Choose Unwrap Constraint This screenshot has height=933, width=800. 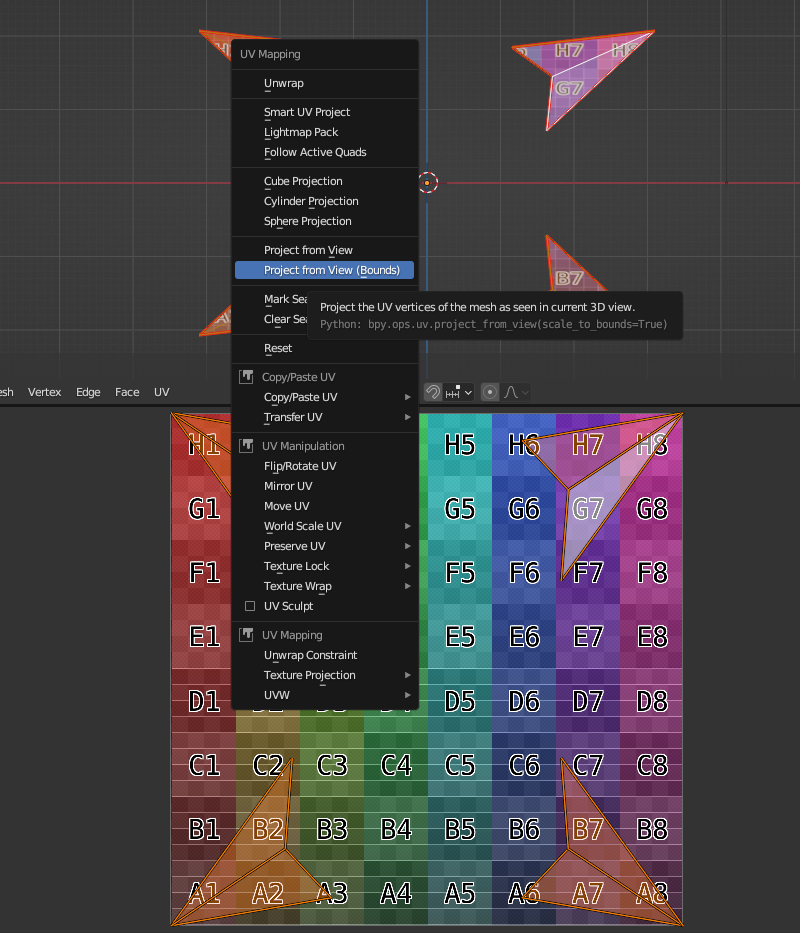point(324,655)
